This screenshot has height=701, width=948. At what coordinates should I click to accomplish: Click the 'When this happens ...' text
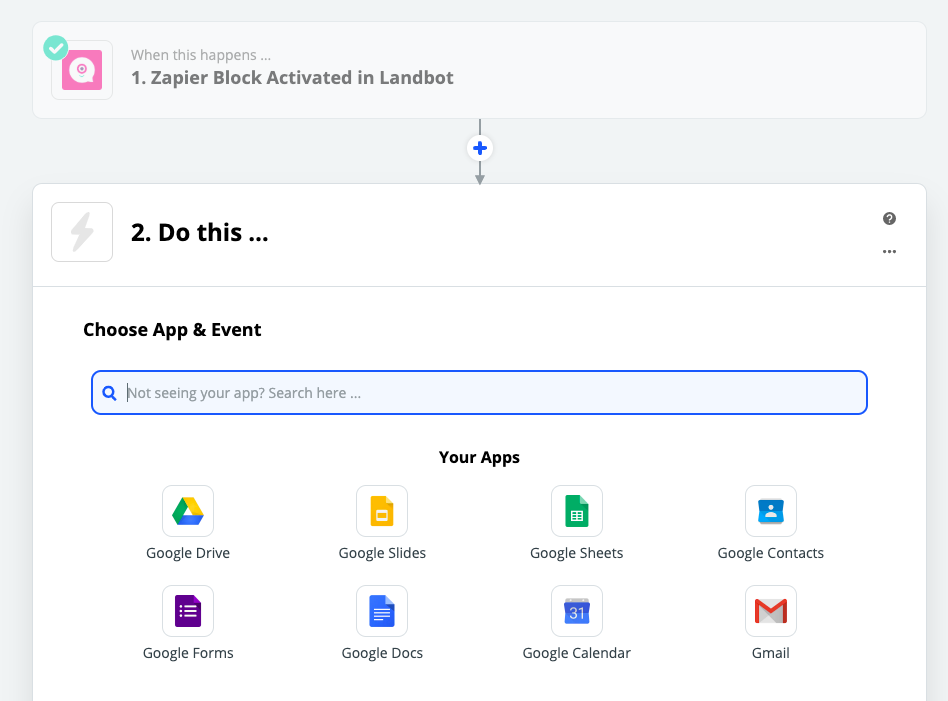[x=201, y=55]
